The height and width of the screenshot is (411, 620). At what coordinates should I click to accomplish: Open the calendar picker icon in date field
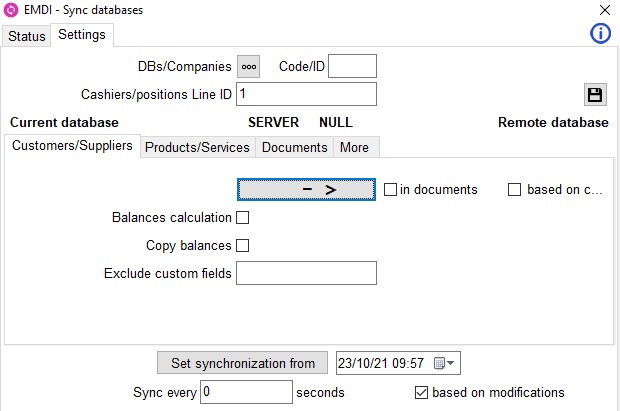click(444, 363)
